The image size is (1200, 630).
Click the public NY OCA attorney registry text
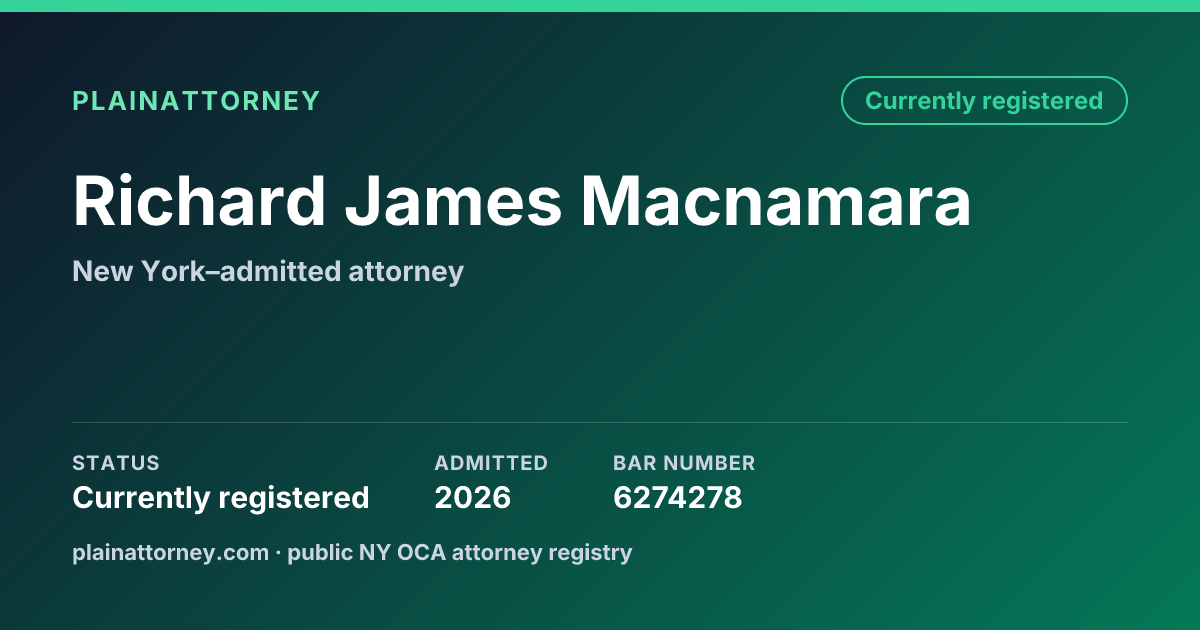(460, 553)
